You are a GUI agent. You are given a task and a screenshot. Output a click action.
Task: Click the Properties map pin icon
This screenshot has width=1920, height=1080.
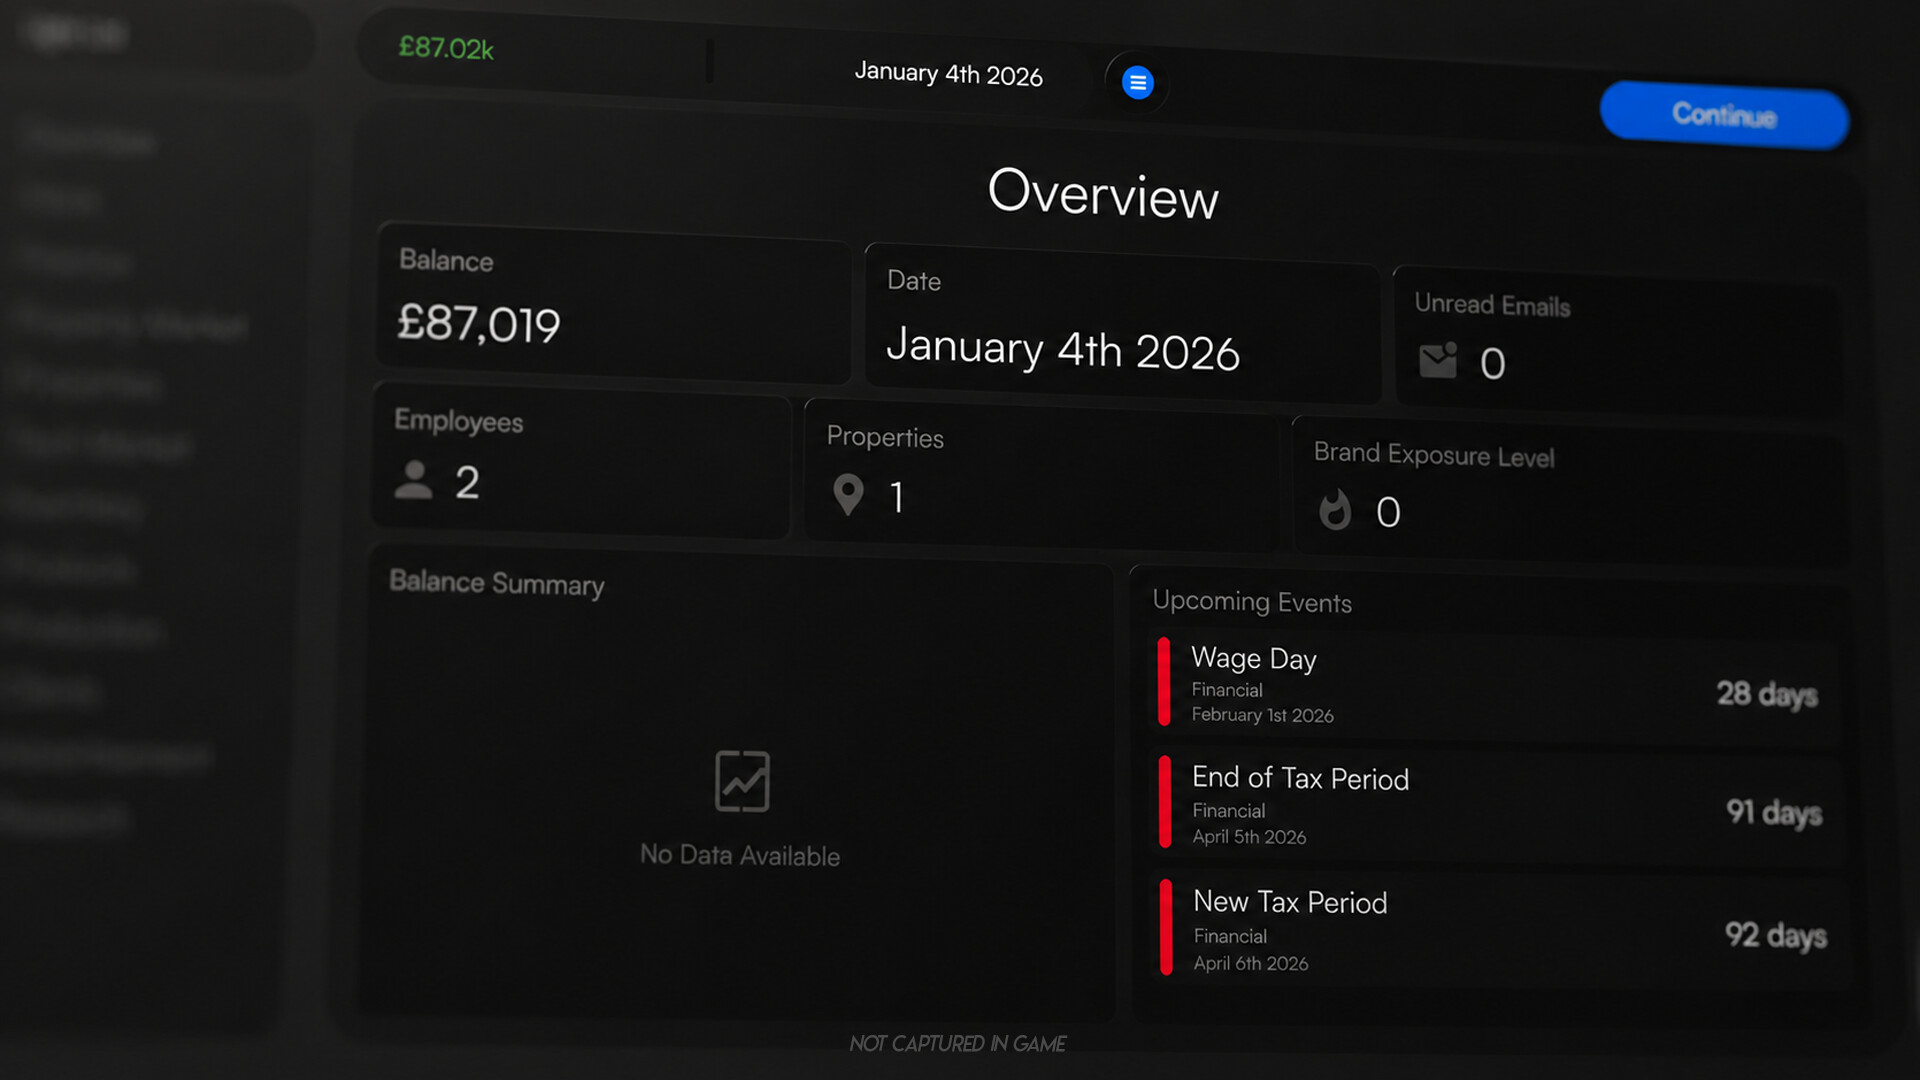click(x=848, y=494)
